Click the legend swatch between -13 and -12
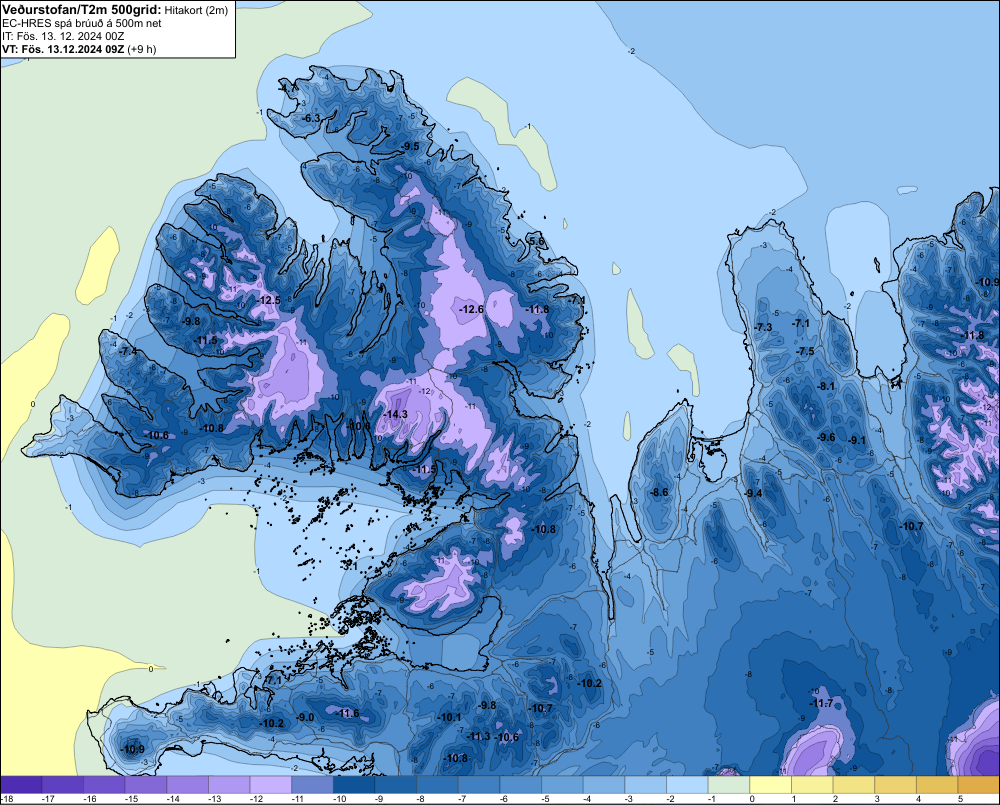The height and width of the screenshot is (805, 1000). (230, 785)
